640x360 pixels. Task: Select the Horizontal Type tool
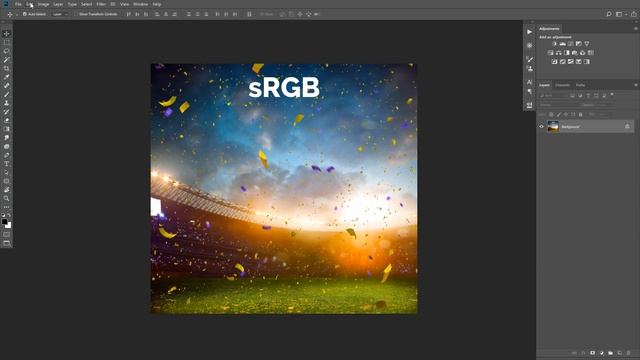click(7, 164)
